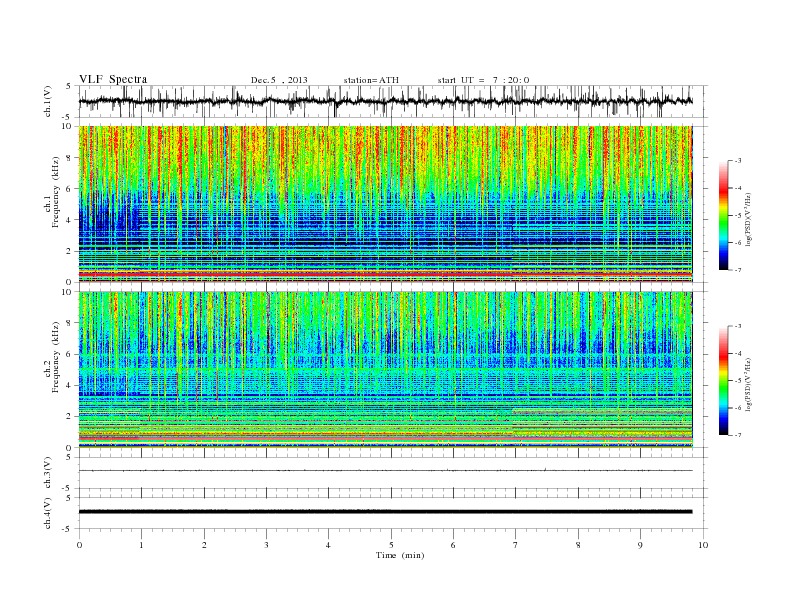Click the time axis tick label "10"
Viewport: 792px width, 612px height.
pos(703,545)
